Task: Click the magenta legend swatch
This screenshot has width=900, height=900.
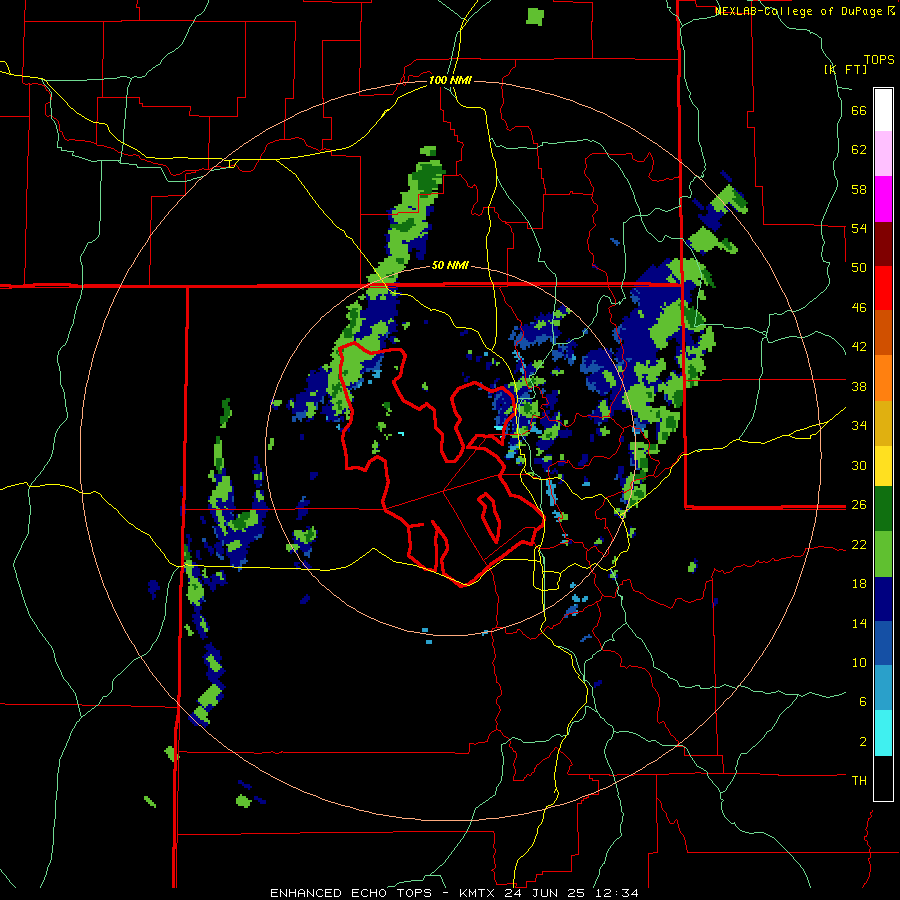Action: [x=883, y=199]
